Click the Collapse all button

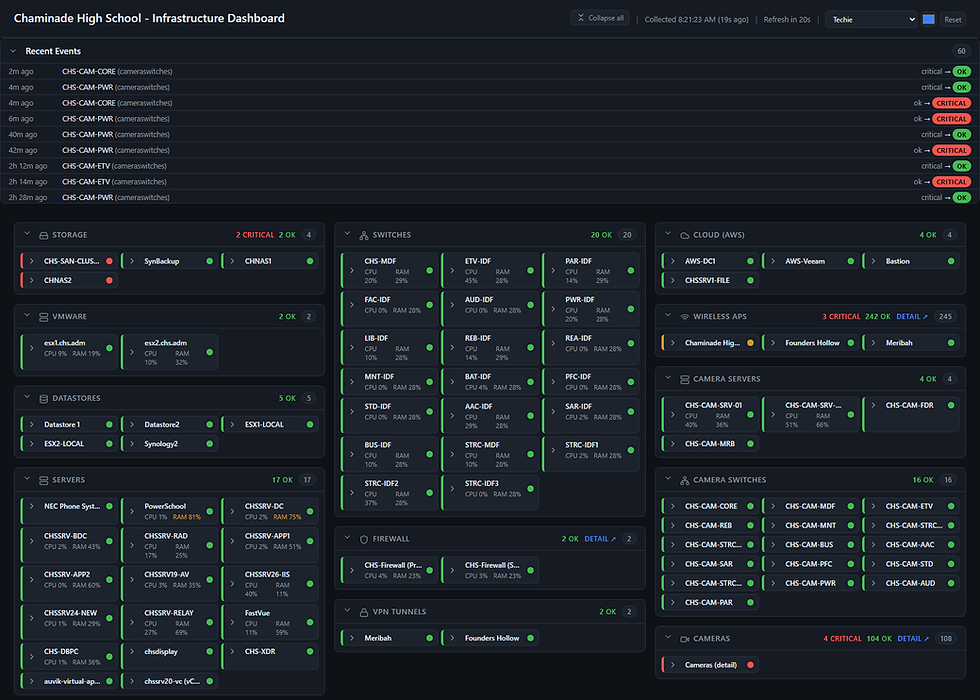click(600, 18)
